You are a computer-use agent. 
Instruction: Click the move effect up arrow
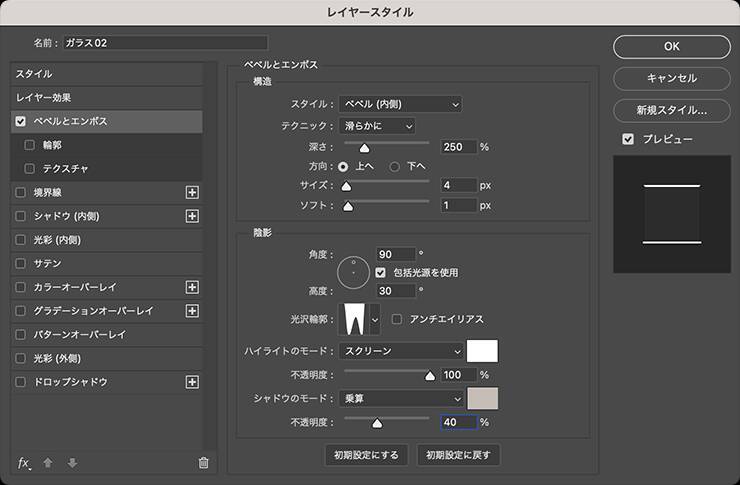tap(48, 462)
